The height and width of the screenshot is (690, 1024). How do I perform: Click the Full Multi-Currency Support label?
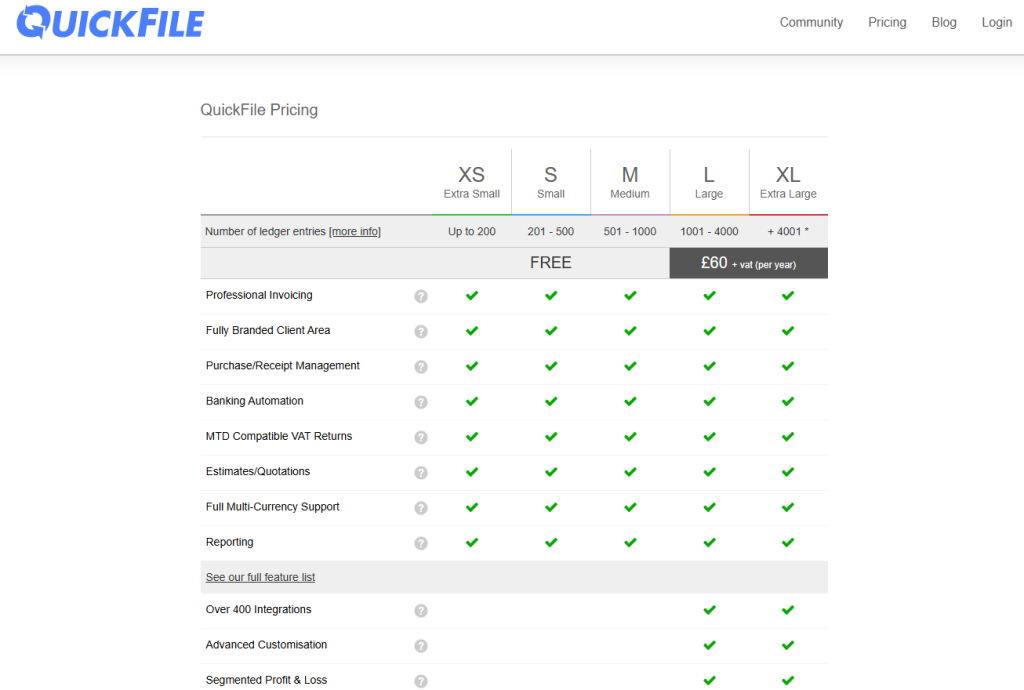(272, 507)
